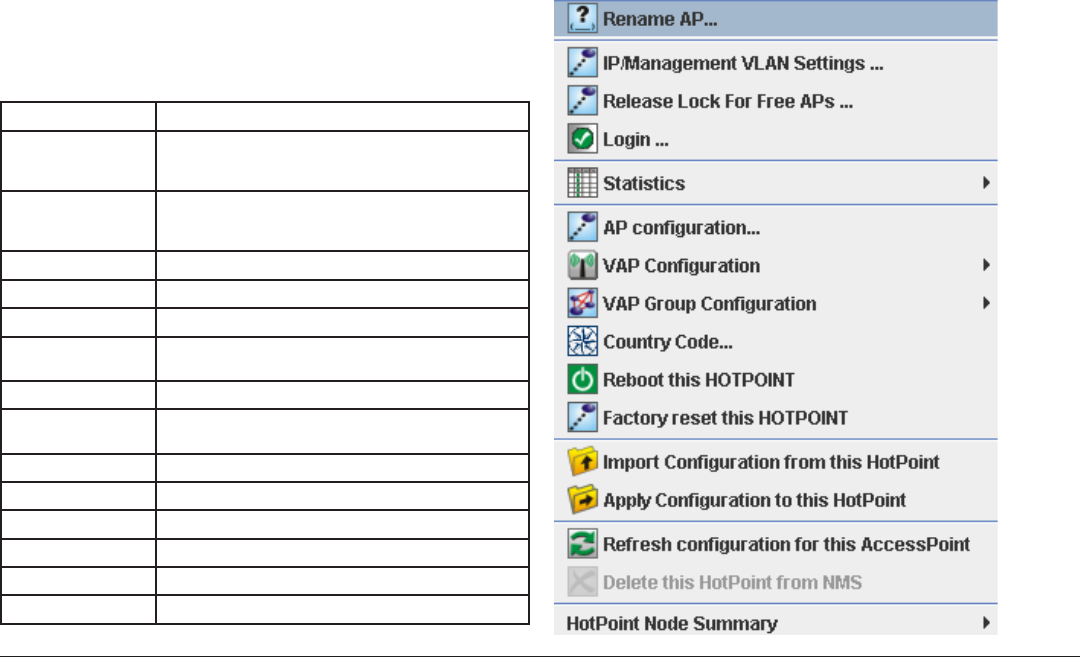Click the Country Code globe icon
This screenshot has width=1080, height=657.
pos(582,341)
